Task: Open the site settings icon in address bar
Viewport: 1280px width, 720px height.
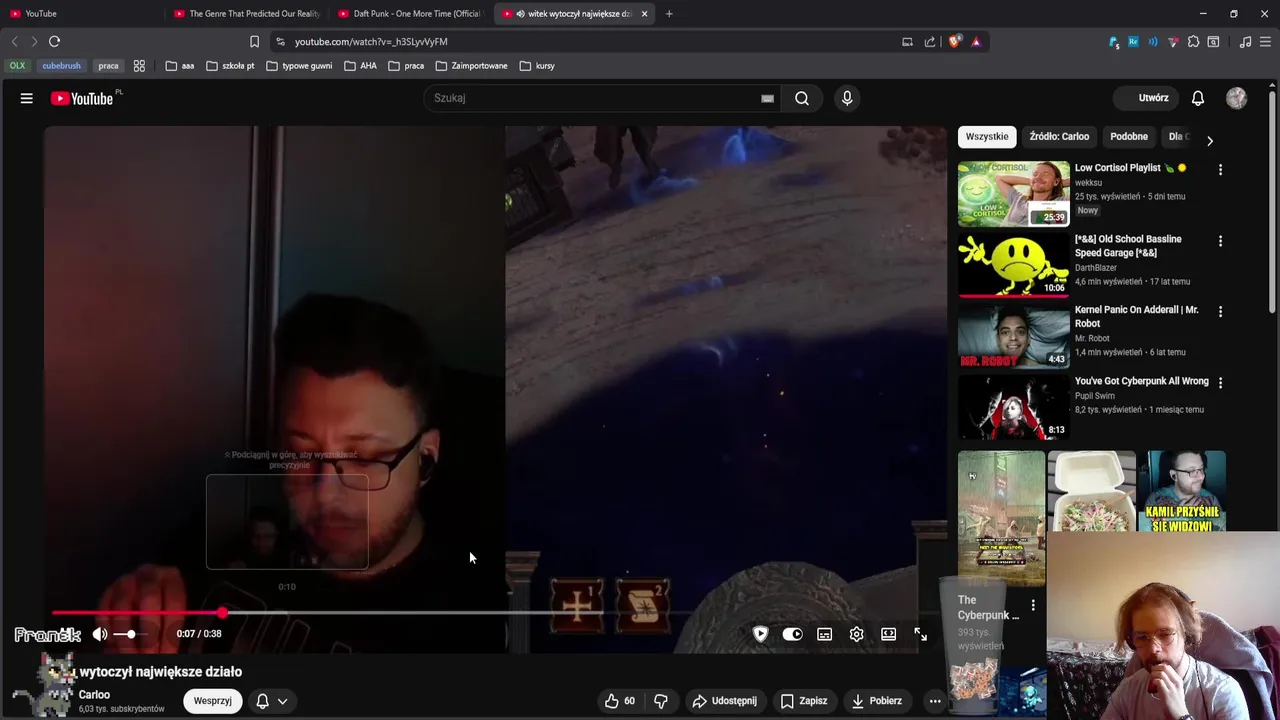Action: 280,41
